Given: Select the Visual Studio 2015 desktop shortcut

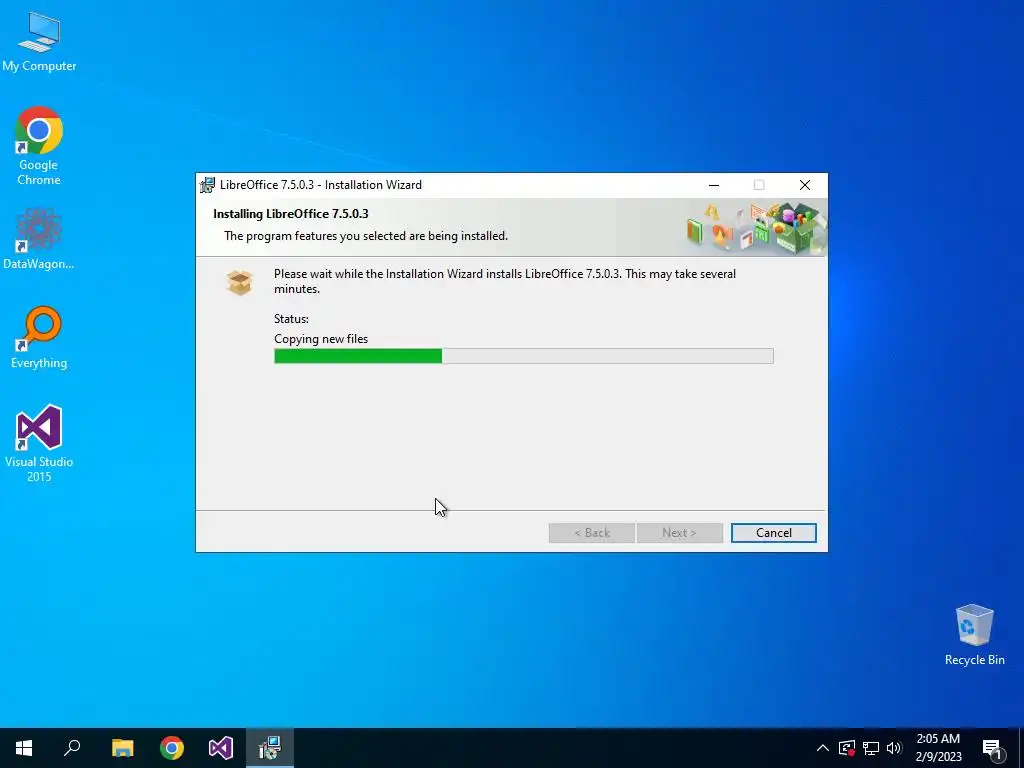Looking at the screenshot, I should [39, 443].
